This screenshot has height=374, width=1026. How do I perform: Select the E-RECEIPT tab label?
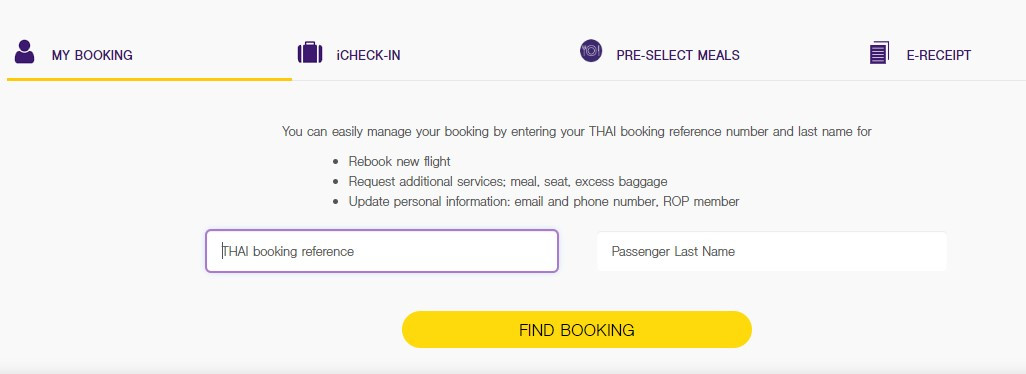click(938, 56)
